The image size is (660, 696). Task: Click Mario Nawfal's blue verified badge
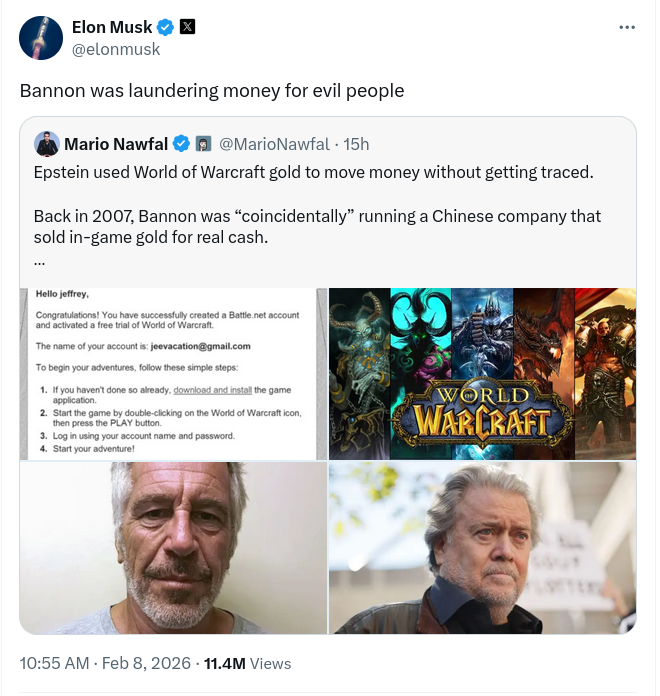(181, 144)
